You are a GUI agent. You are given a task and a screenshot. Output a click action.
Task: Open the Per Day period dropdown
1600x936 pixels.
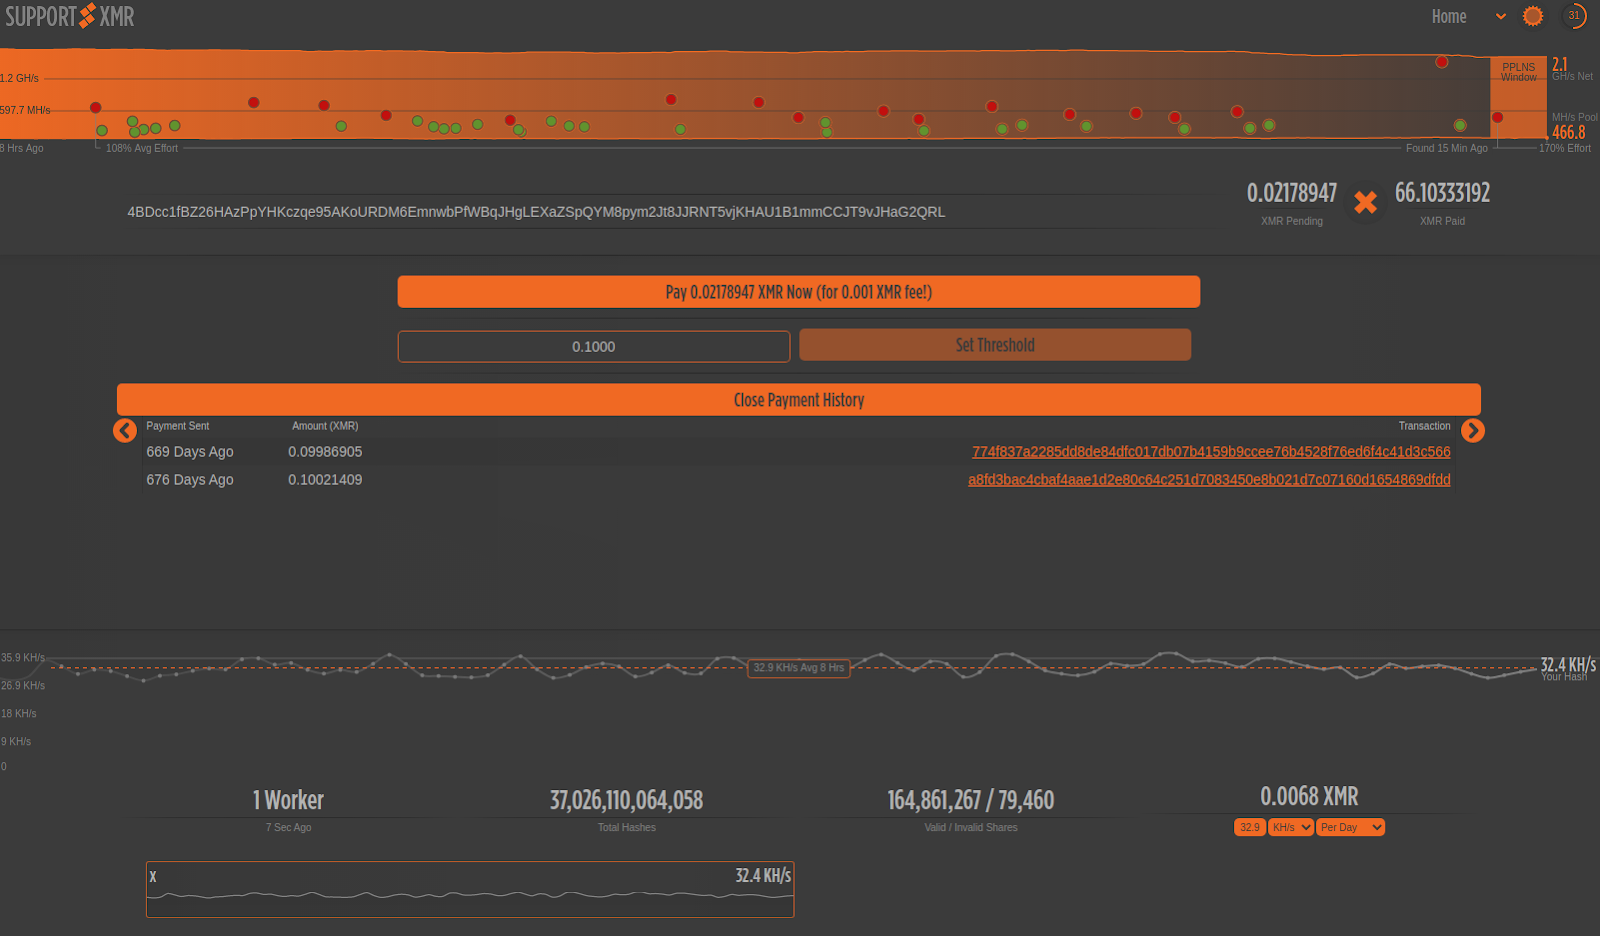1350,827
